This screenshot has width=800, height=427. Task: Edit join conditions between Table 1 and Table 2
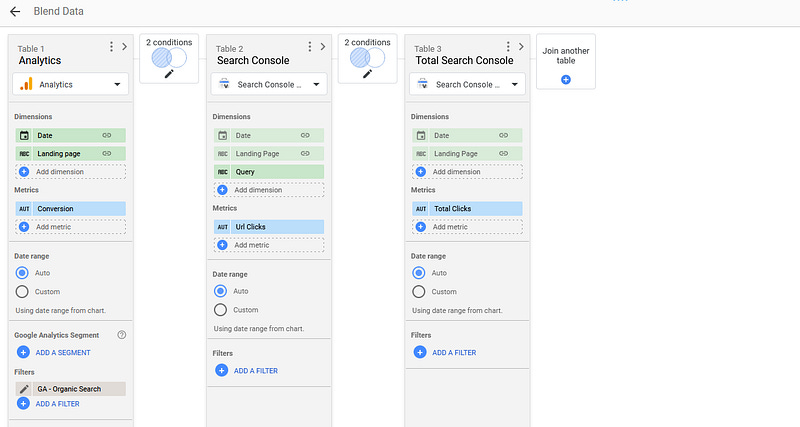click(x=169, y=74)
